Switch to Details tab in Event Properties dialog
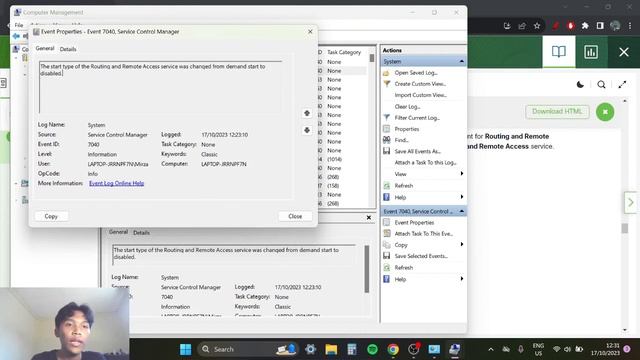Viewport: 640px width, 360px height. pos(68,49)
